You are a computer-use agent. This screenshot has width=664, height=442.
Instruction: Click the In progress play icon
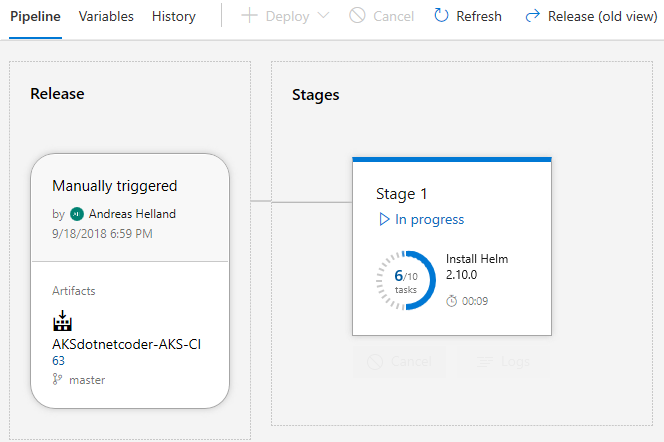point(382,219)
